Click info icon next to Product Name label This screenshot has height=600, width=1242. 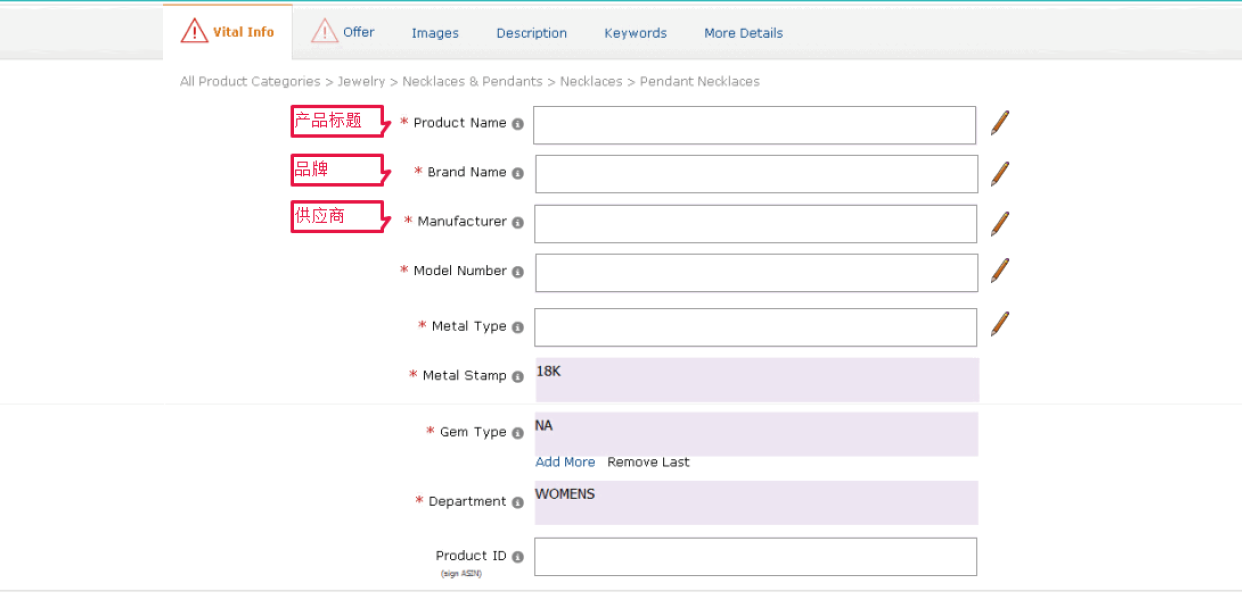(518, 124)
